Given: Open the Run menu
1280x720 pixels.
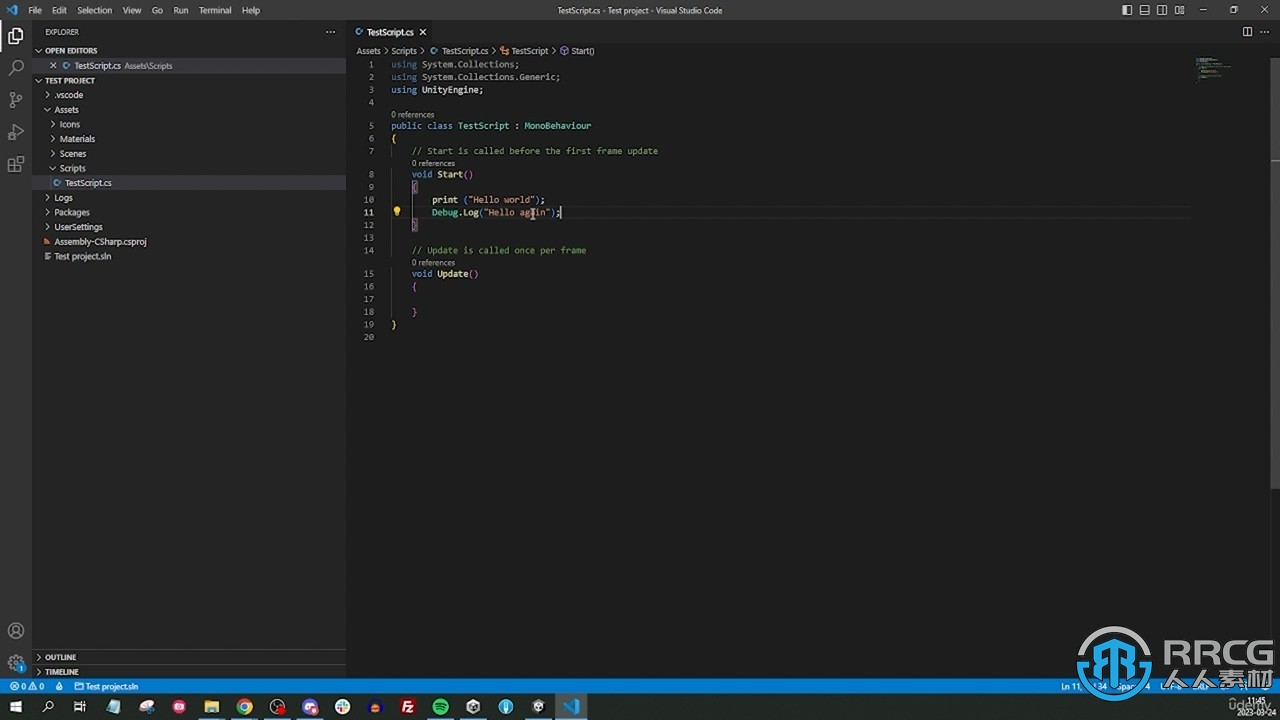Looking at the screenshot, I should [x=181, y=10].
